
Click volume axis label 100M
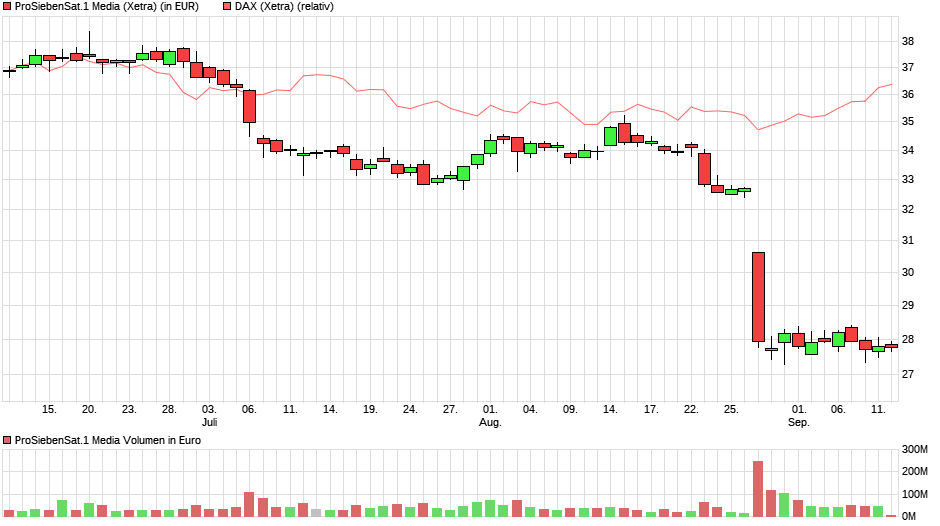tap(915, 494)
